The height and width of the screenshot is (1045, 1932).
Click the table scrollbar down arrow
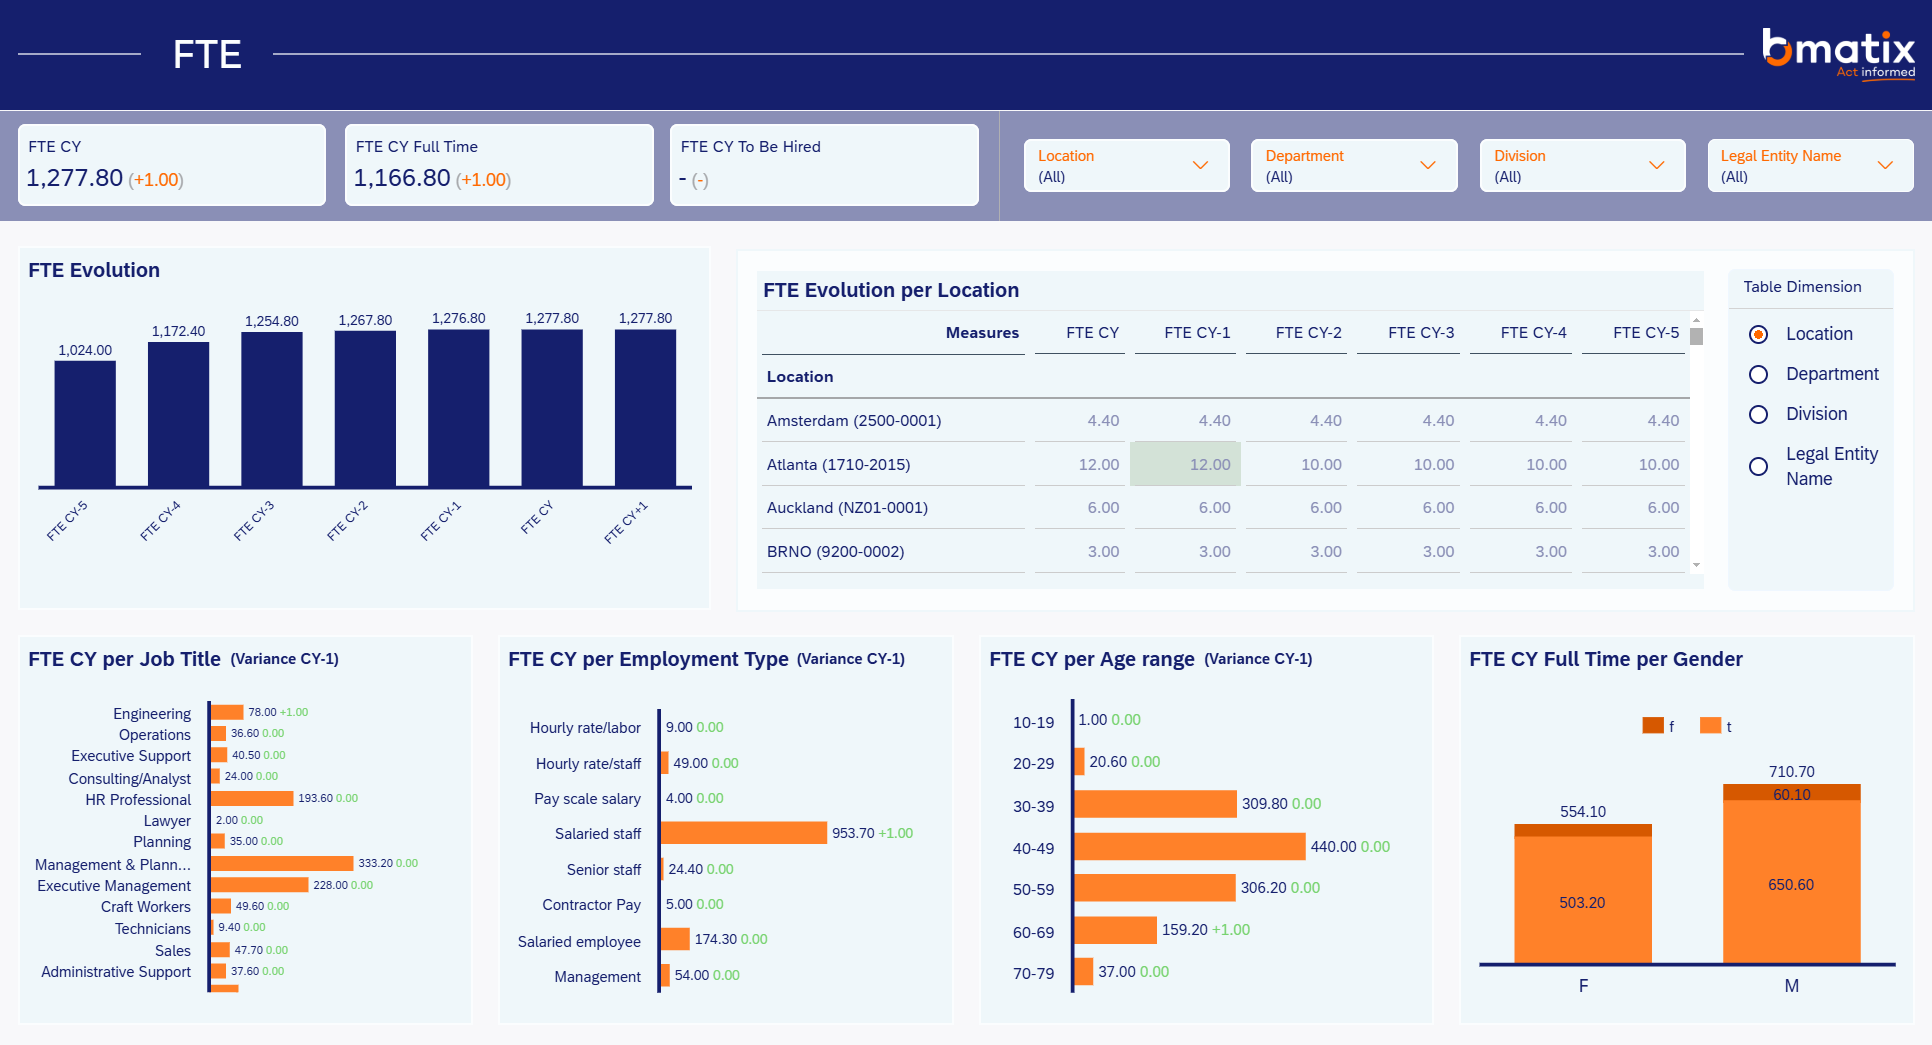1696,566
